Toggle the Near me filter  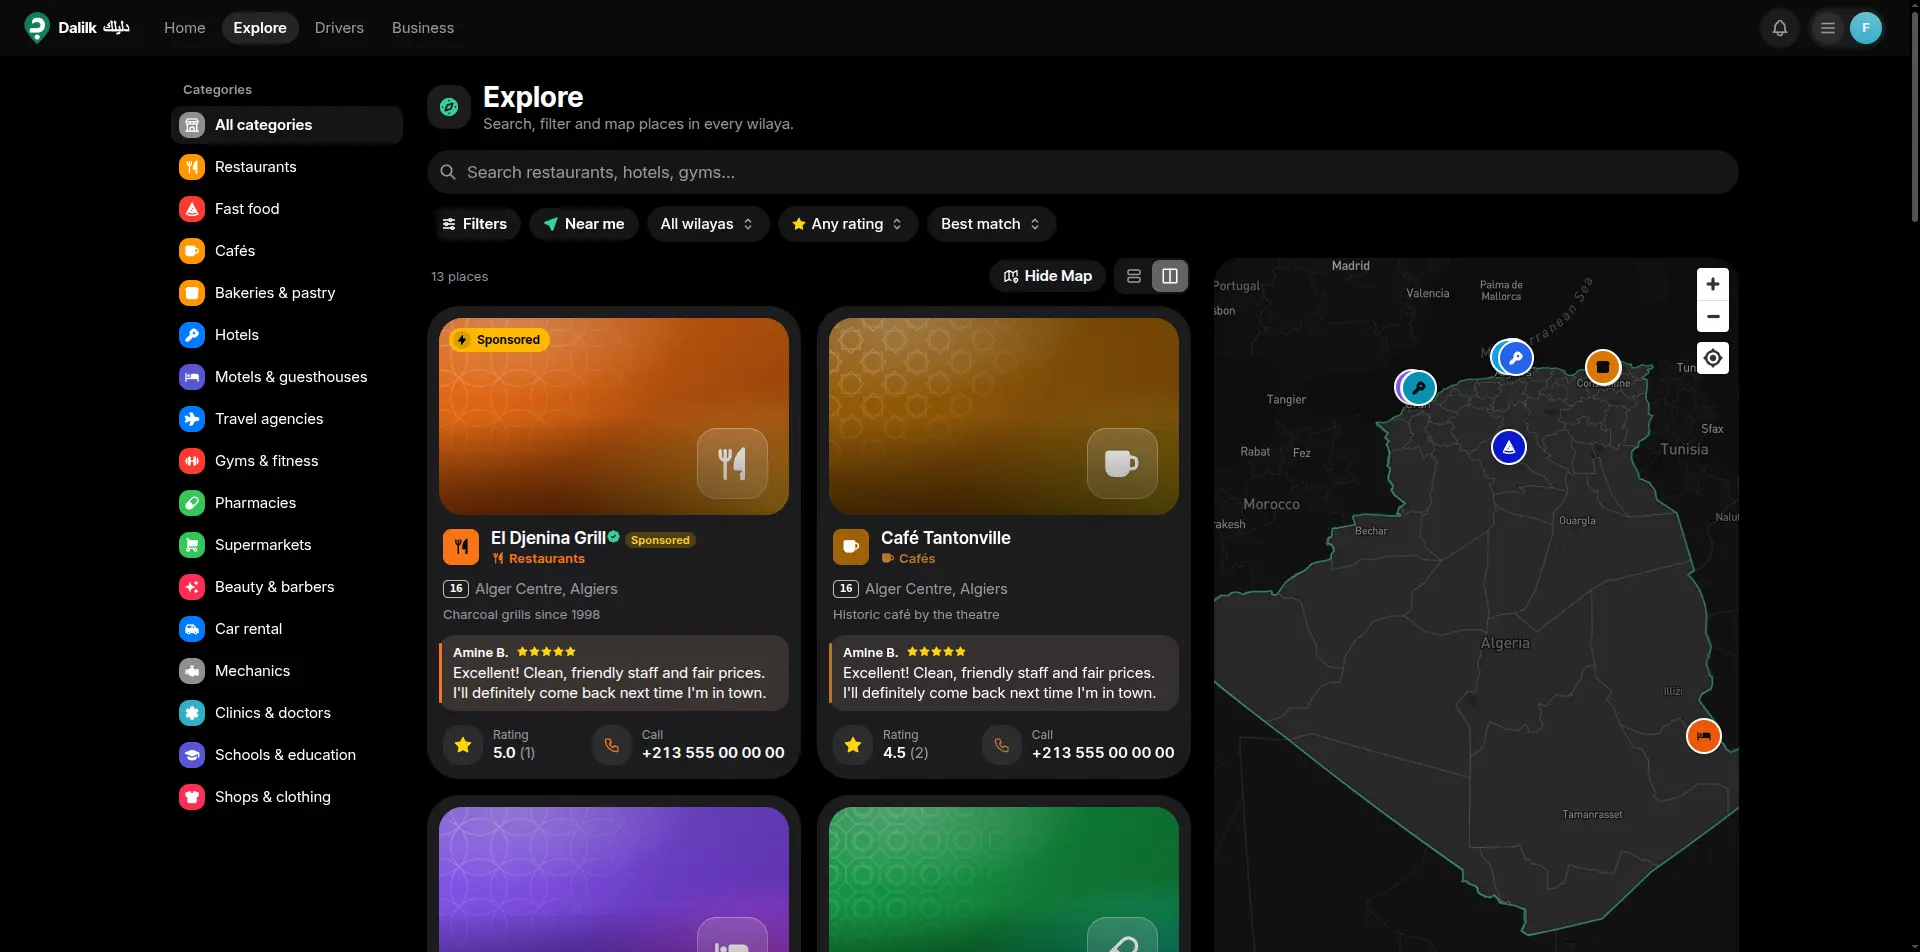pos(584,224)
